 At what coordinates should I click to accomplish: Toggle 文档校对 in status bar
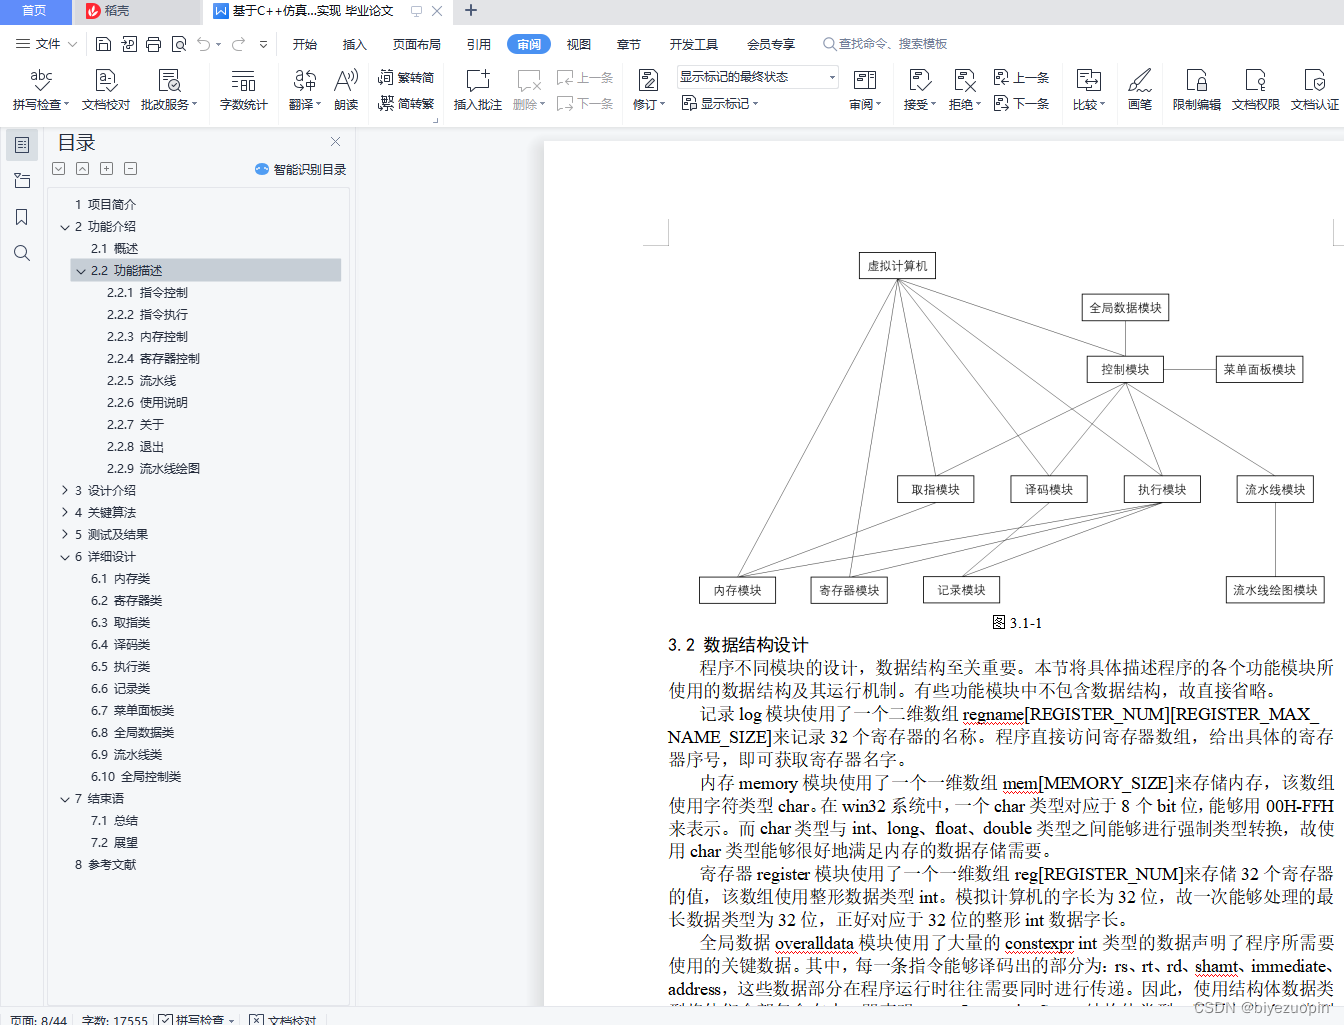click(283, 1020)
